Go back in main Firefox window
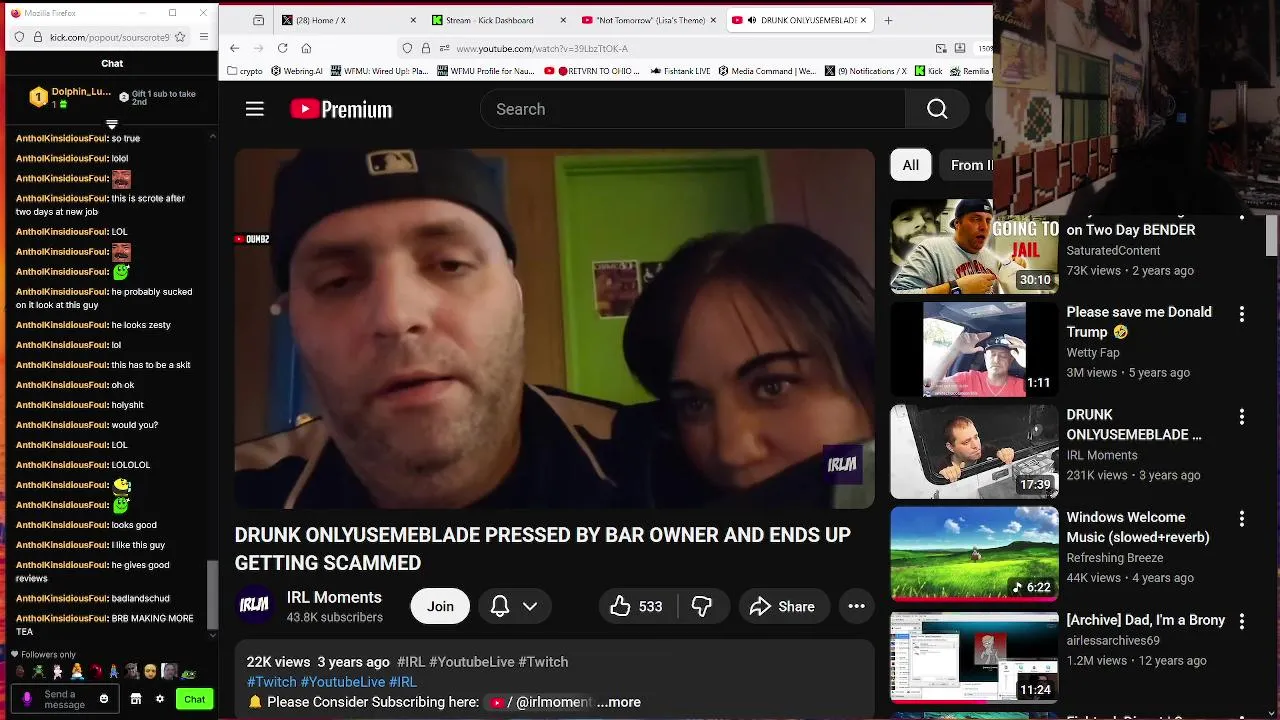The image size is (1280, 720). 234,48
